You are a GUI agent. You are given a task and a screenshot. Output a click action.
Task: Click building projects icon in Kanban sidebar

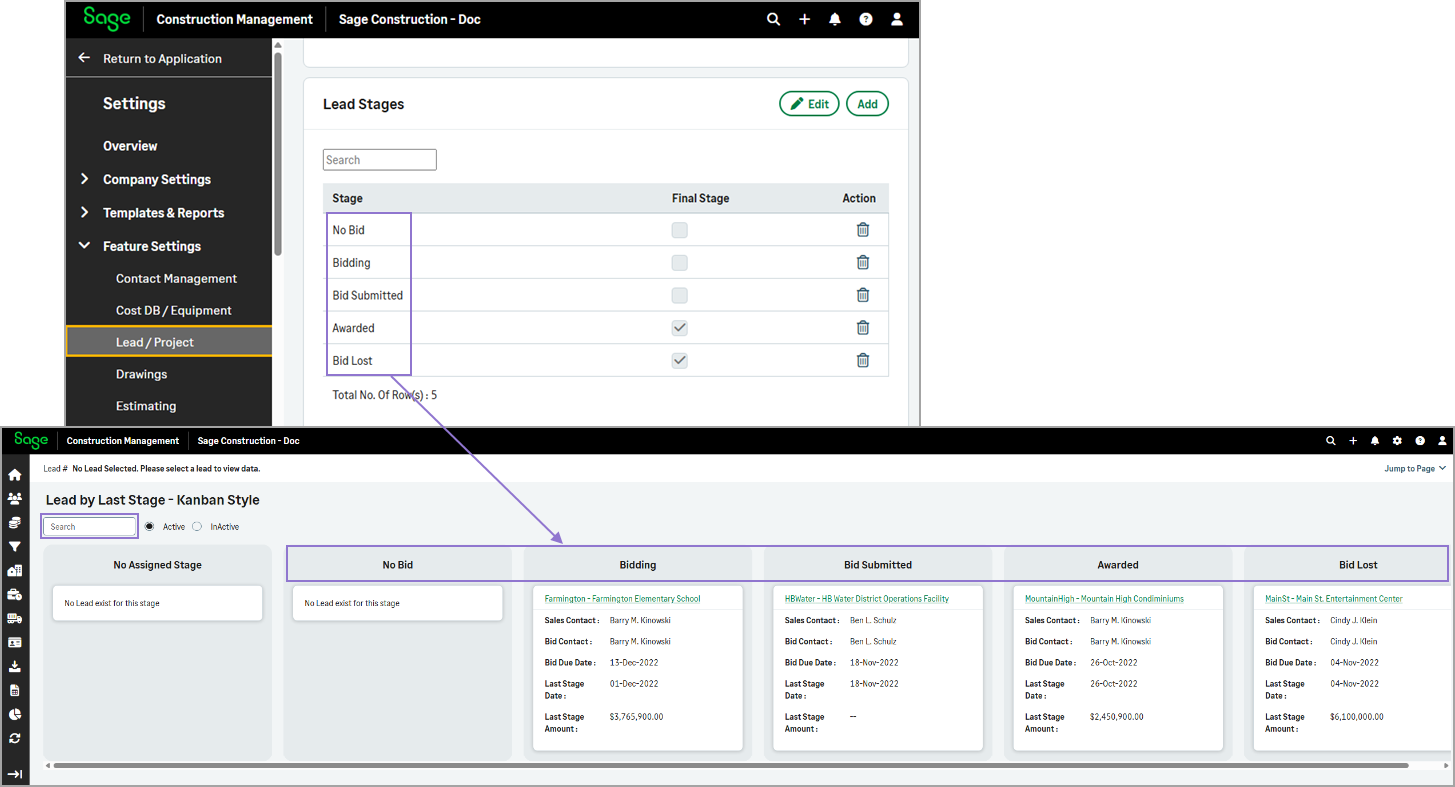tap(15, 571)
